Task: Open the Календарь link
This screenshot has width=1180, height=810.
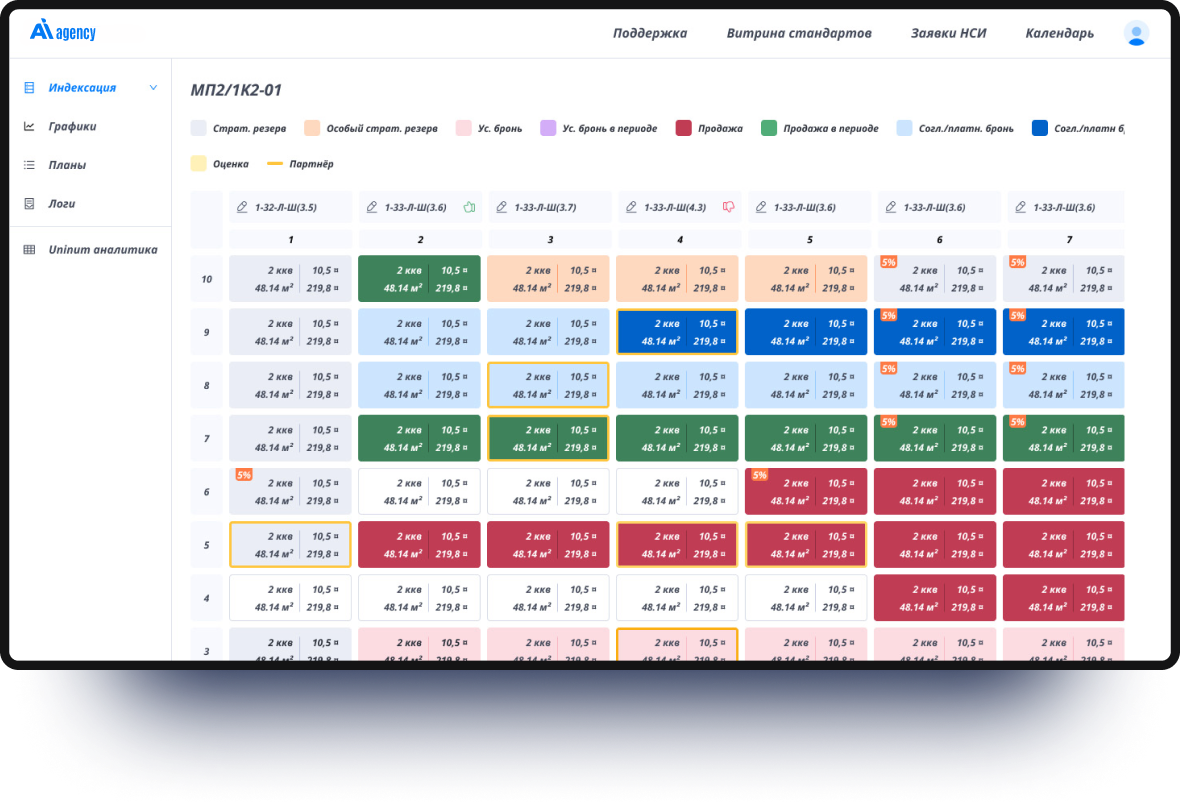Action: tap(1059, 33)
